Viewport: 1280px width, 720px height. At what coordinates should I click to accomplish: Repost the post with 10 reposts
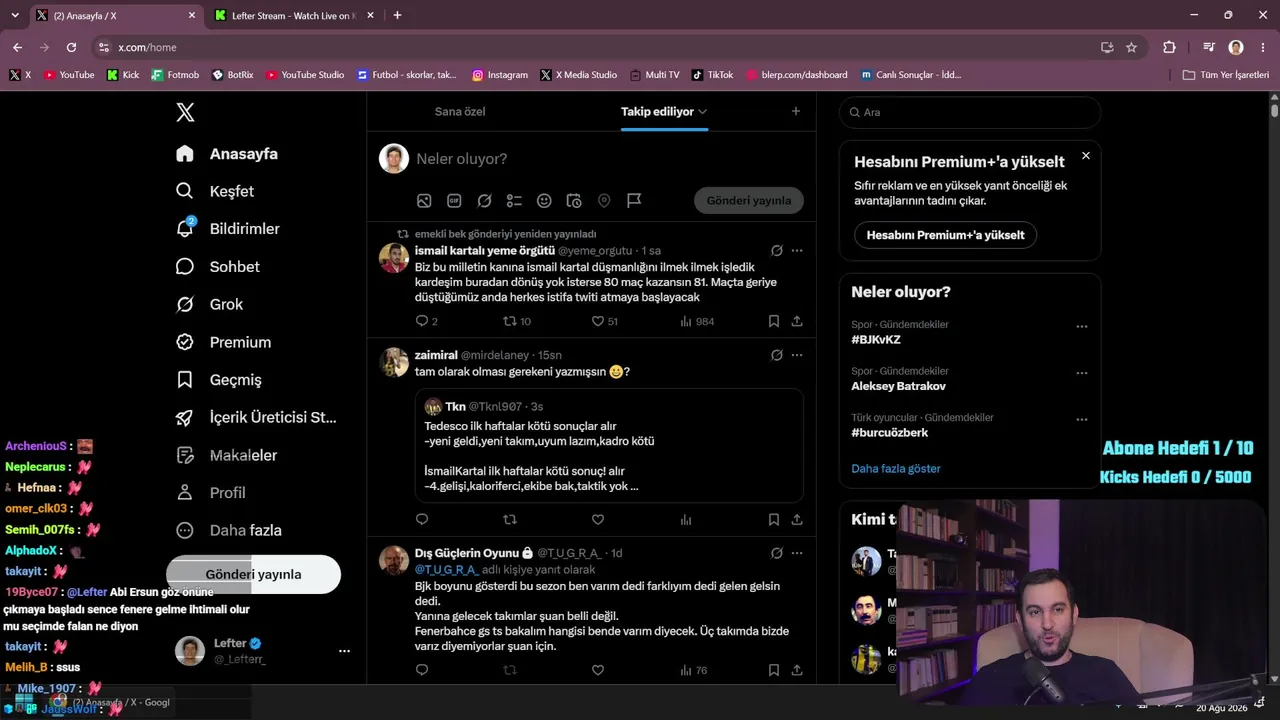tap(510, 321)
